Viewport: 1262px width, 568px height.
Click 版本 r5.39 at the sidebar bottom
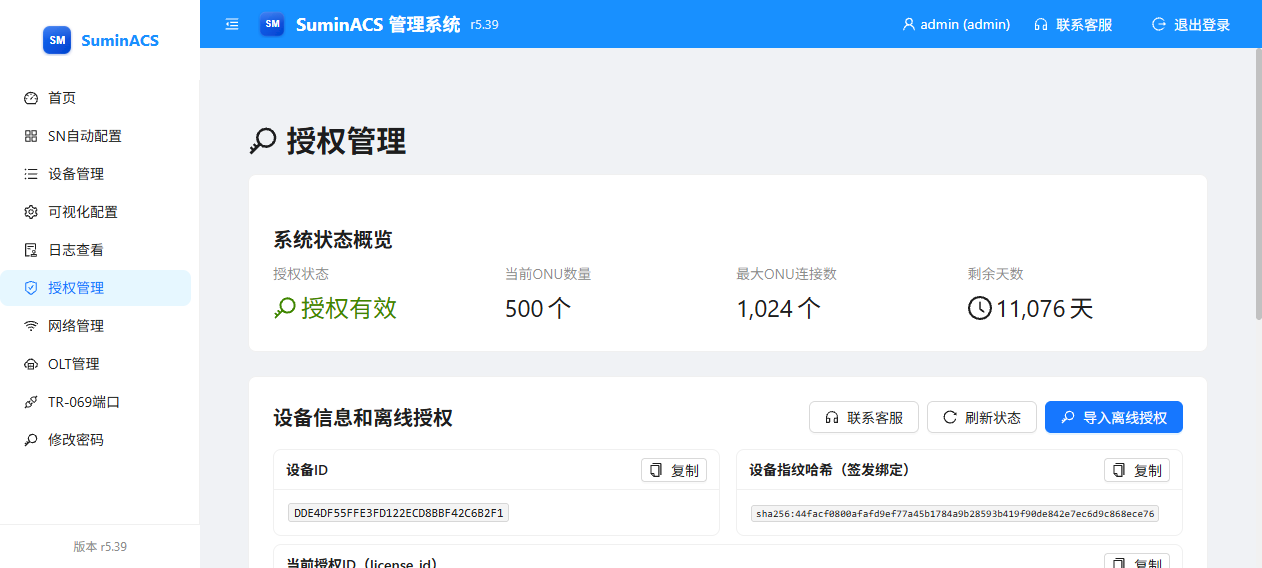(x=100, y=547)
